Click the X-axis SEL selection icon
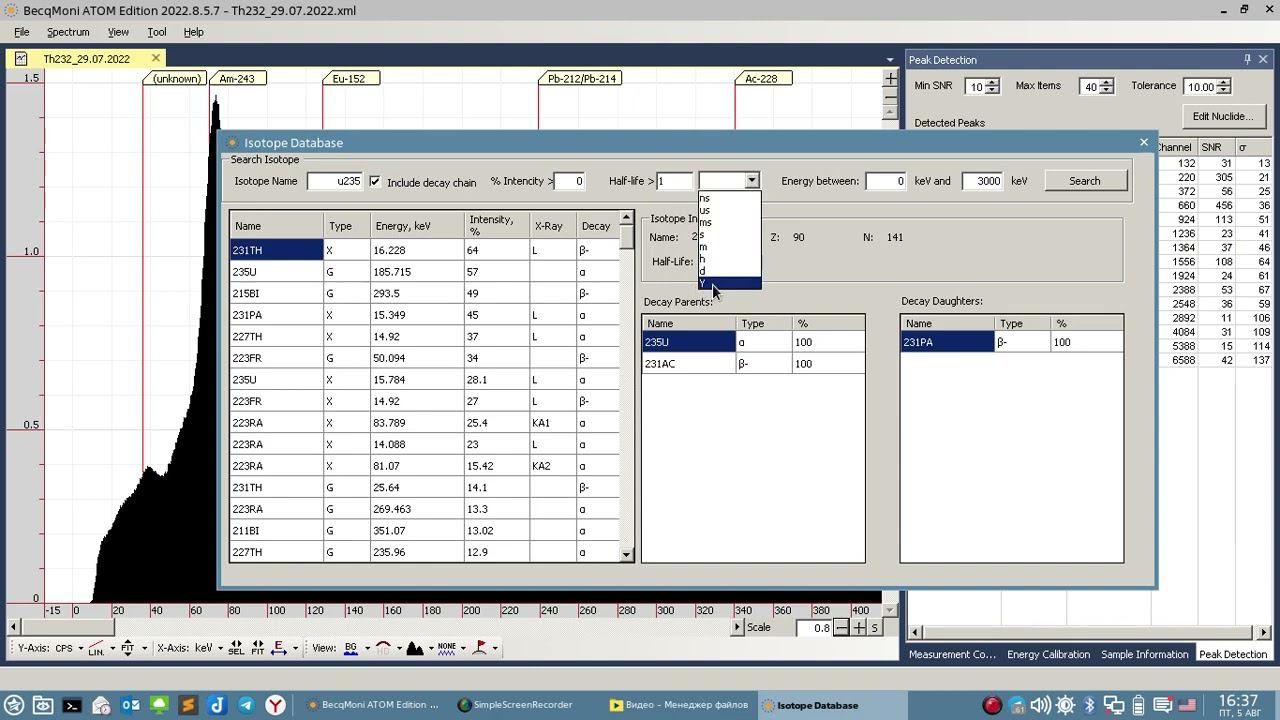 [x=236, y=648]
